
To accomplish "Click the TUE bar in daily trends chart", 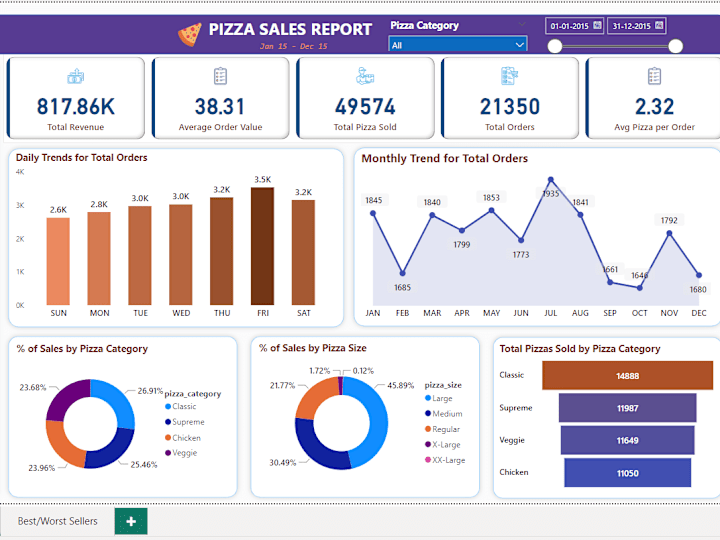I will pos(140,255).
